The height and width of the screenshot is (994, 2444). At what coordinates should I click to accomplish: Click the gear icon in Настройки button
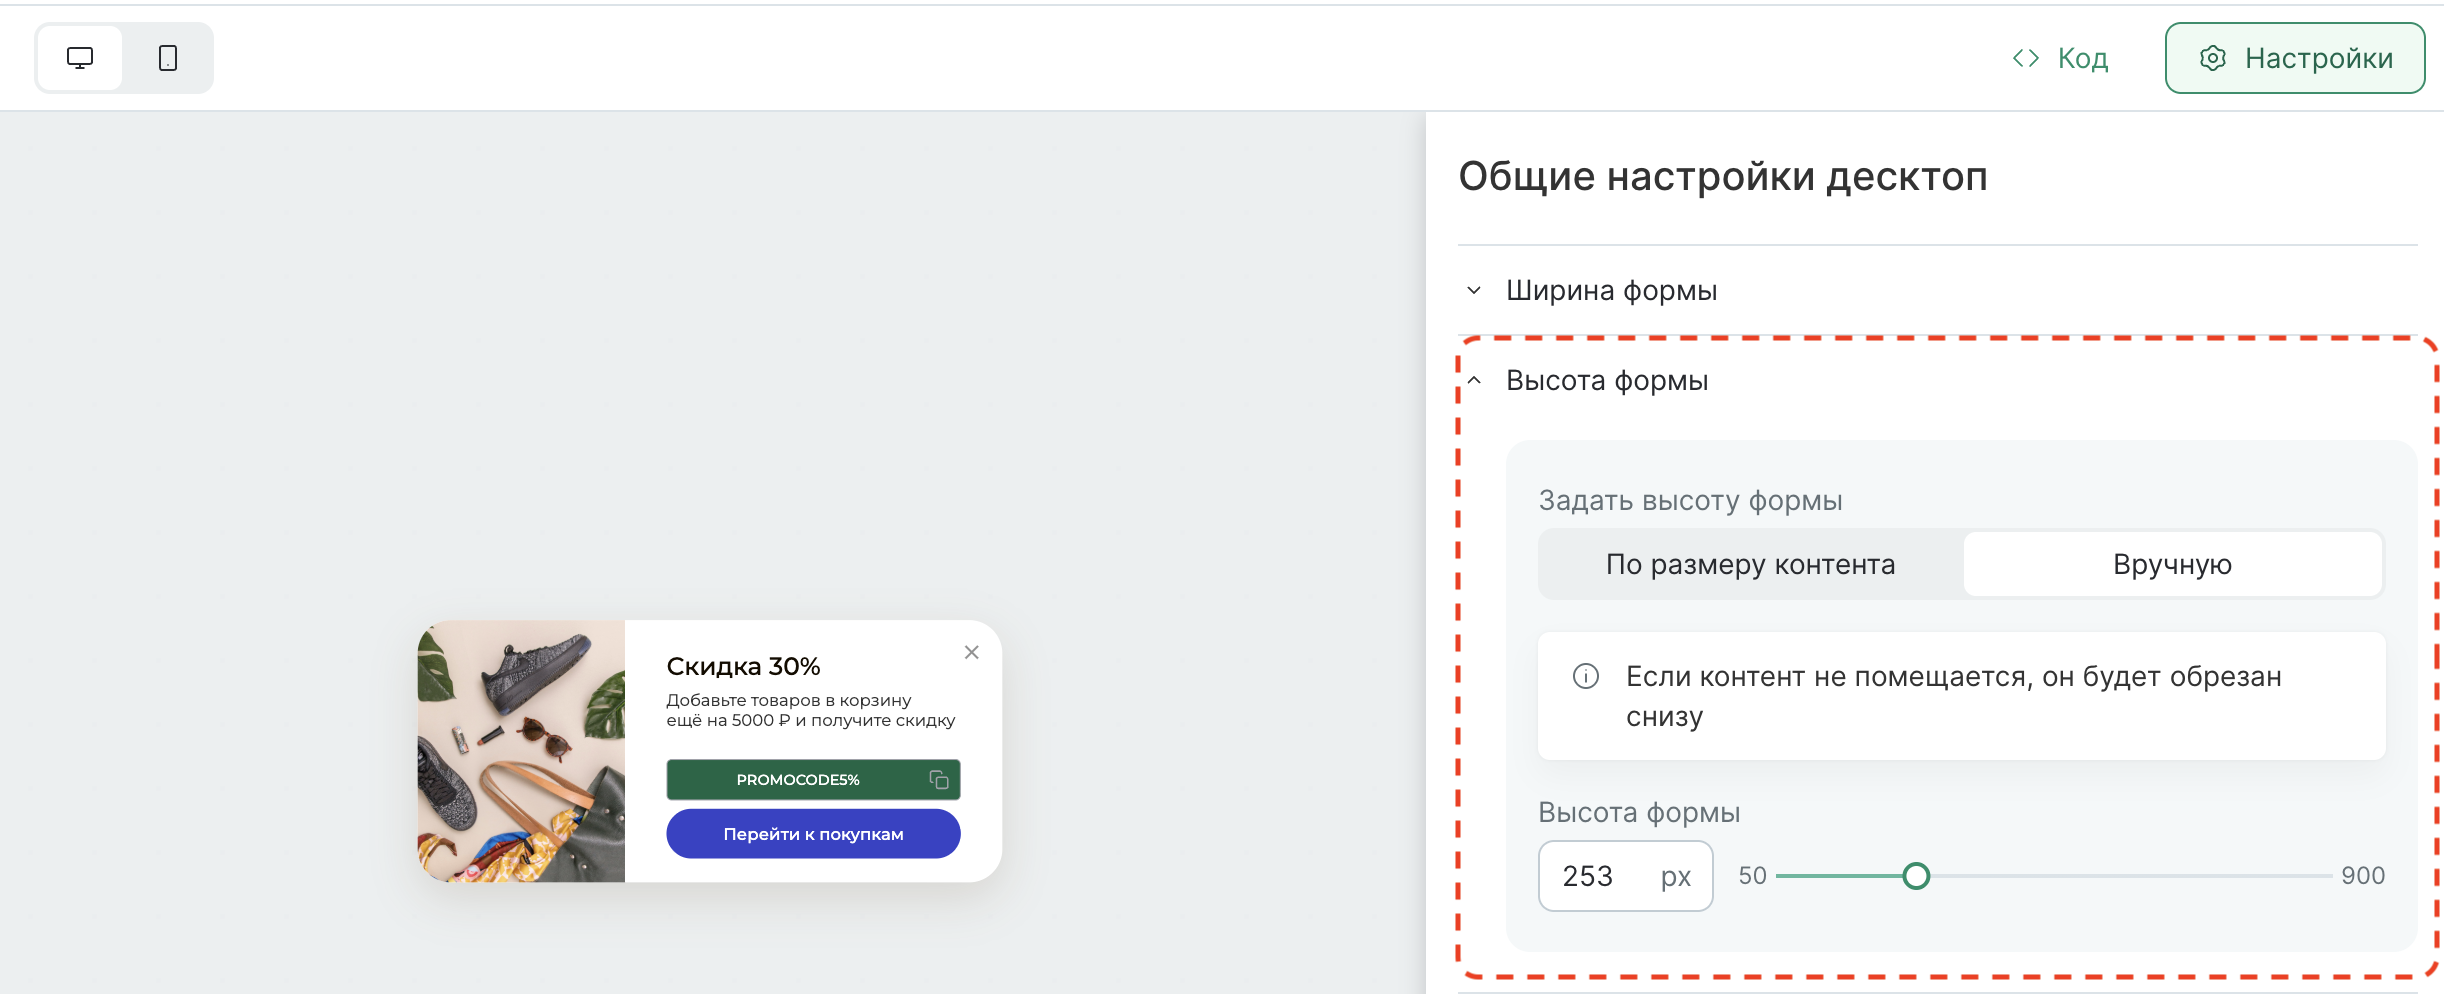click(2215, 58)
